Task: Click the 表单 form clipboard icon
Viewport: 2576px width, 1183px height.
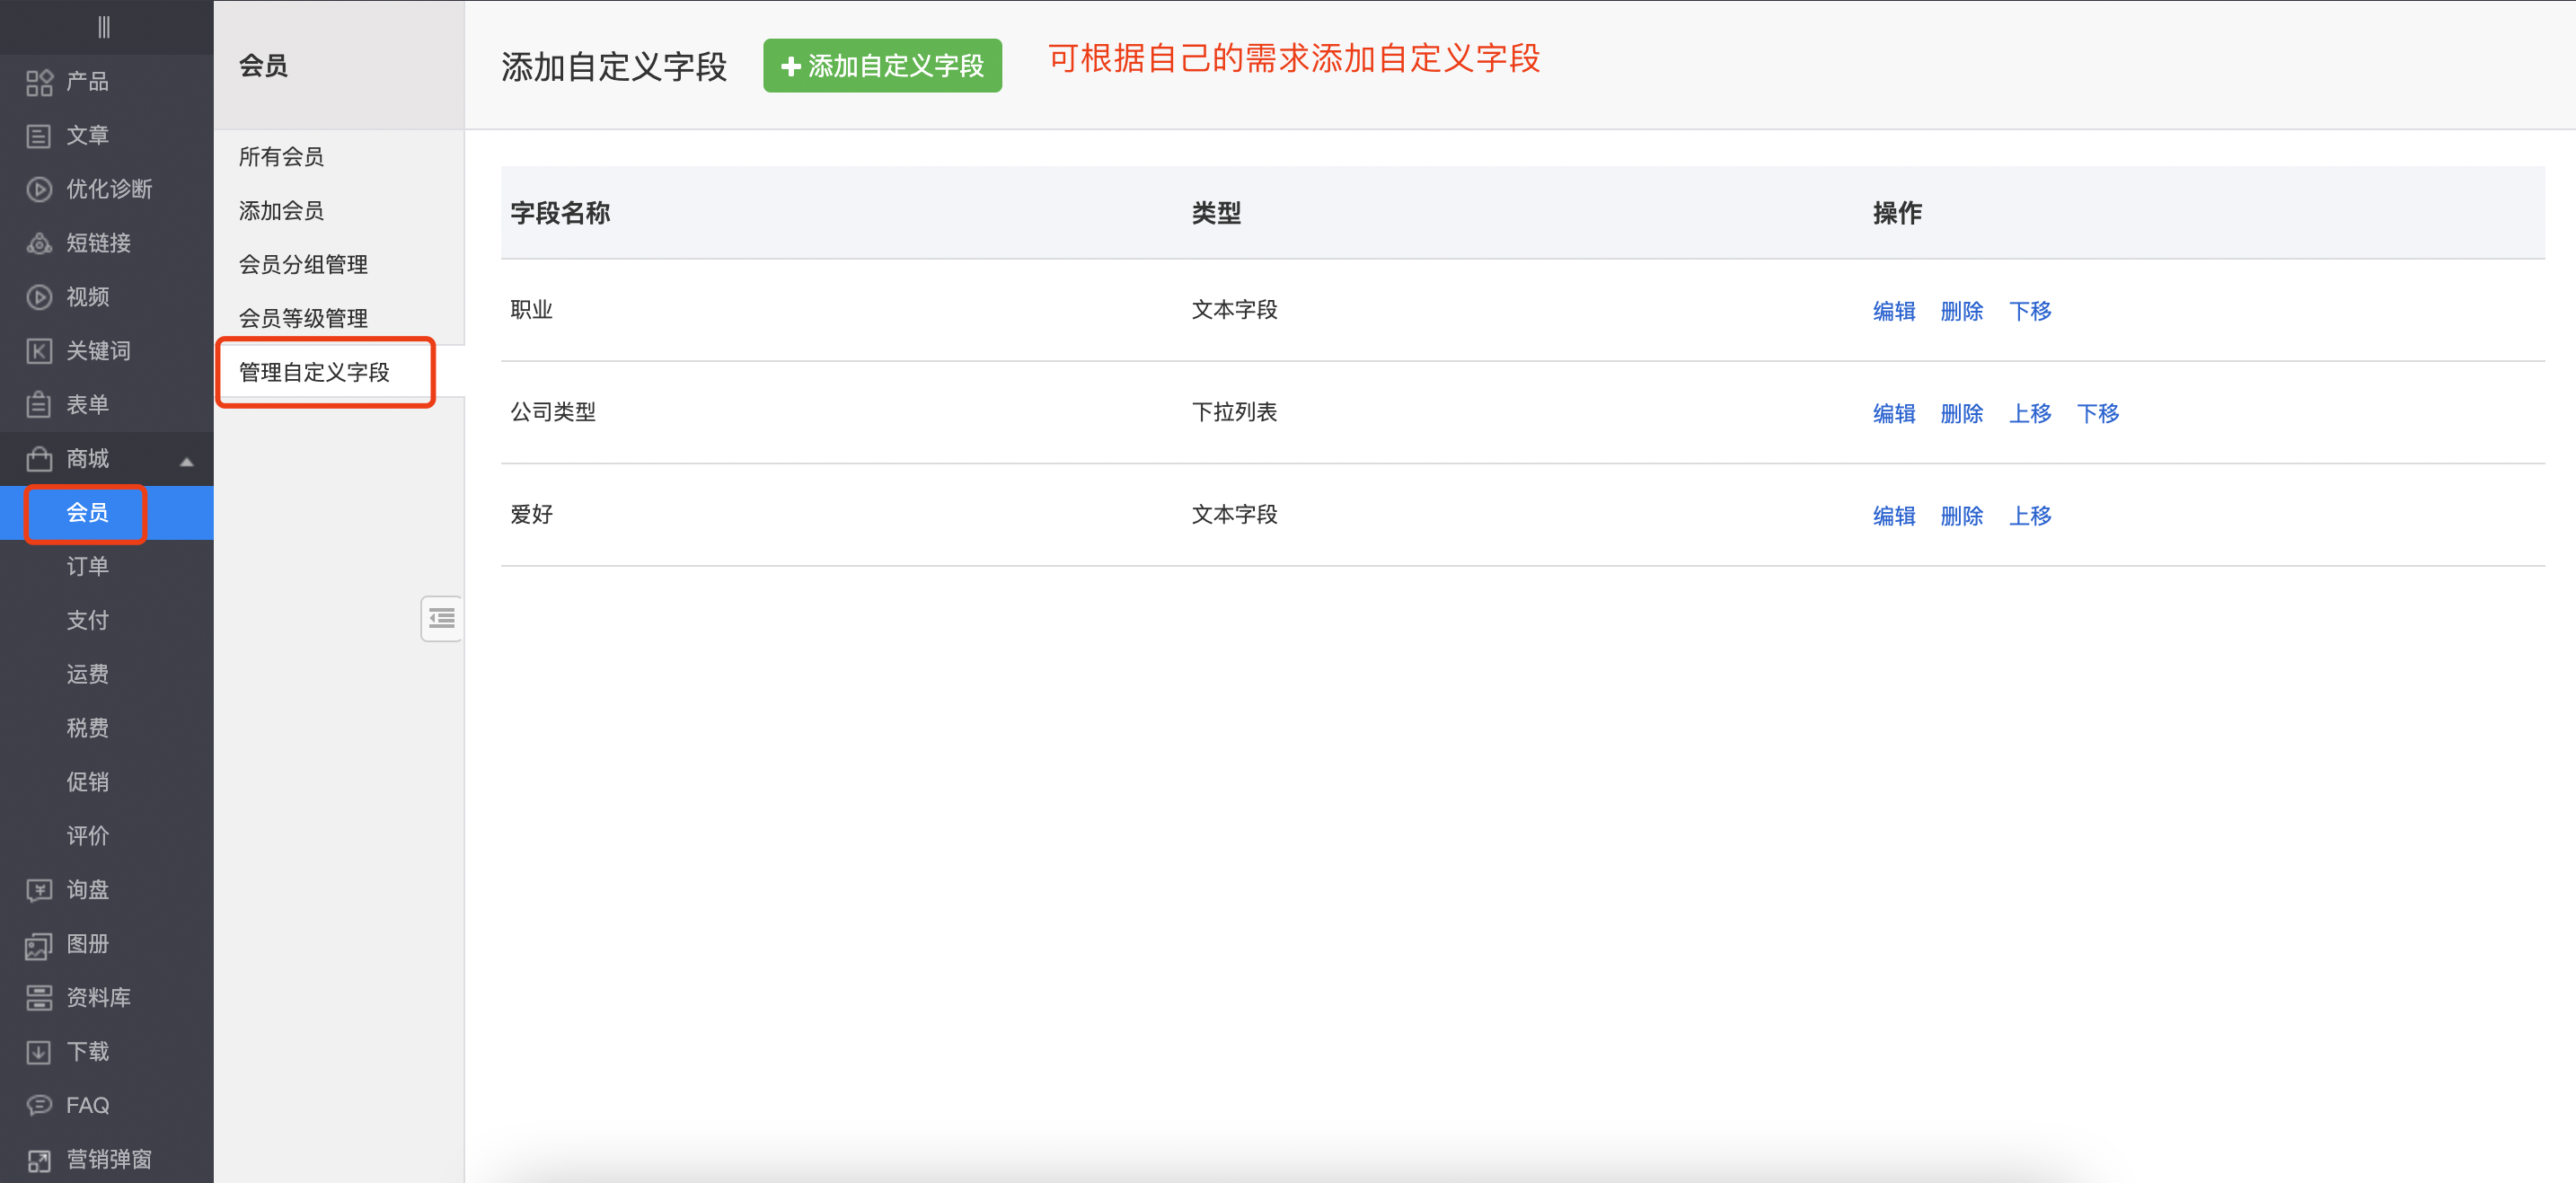Action: tap(39, 405)
